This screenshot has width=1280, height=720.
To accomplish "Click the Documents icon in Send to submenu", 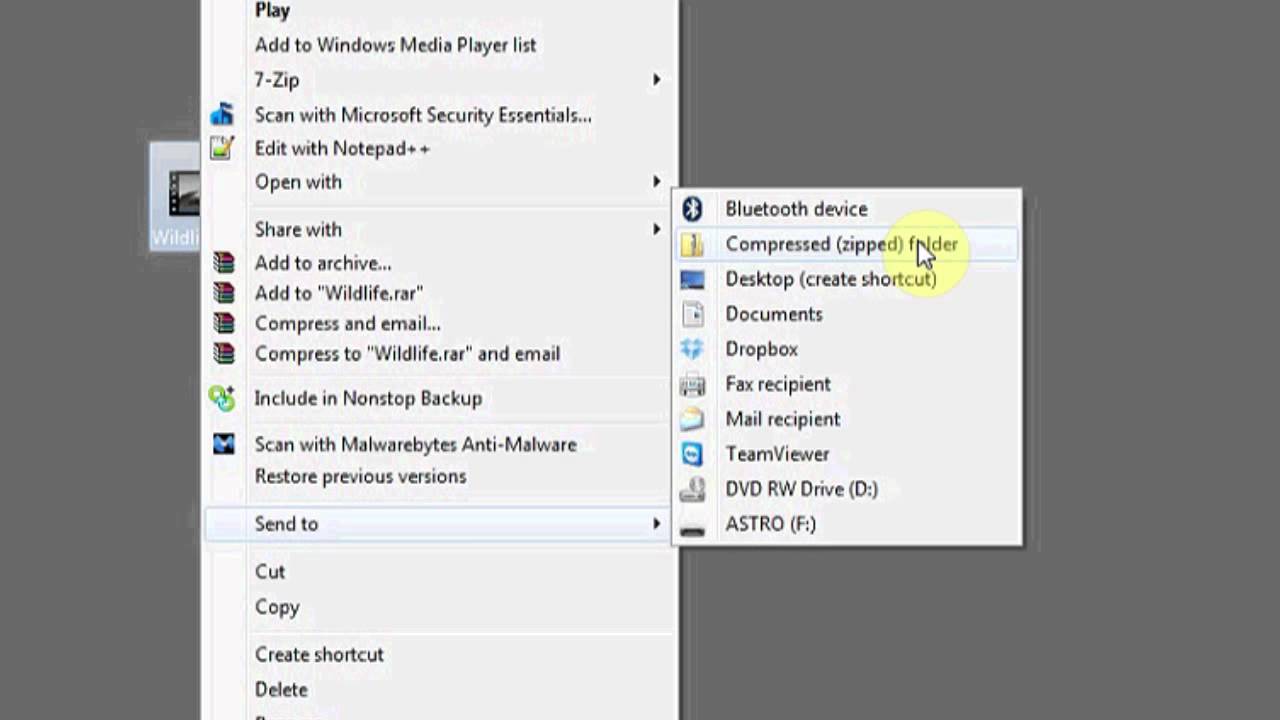I will [x=692, y=314].
